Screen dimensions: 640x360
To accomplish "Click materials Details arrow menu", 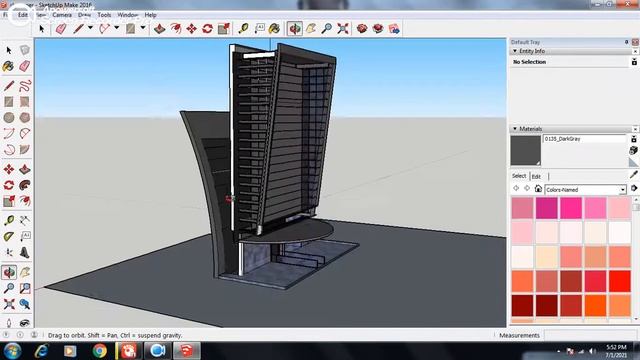I will [x=634, y=189].
